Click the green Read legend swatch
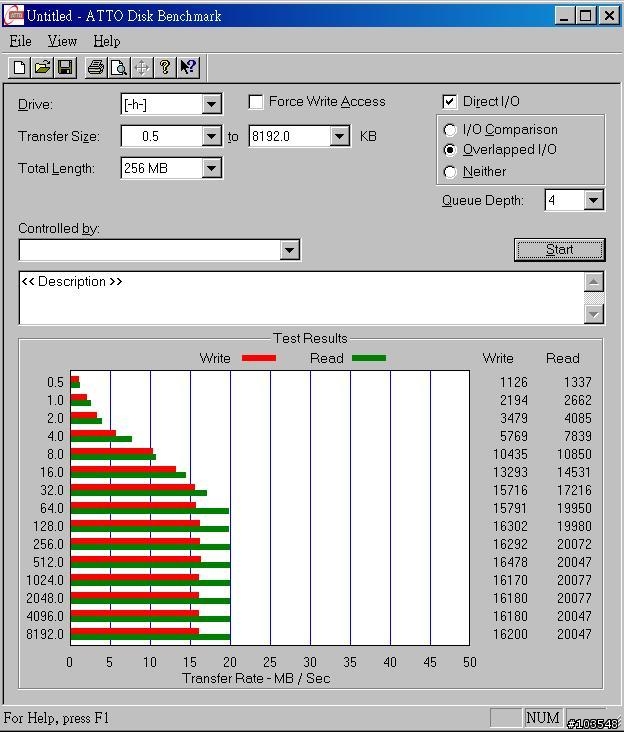Viewport: 624px width, 732px height. [369, 358]
